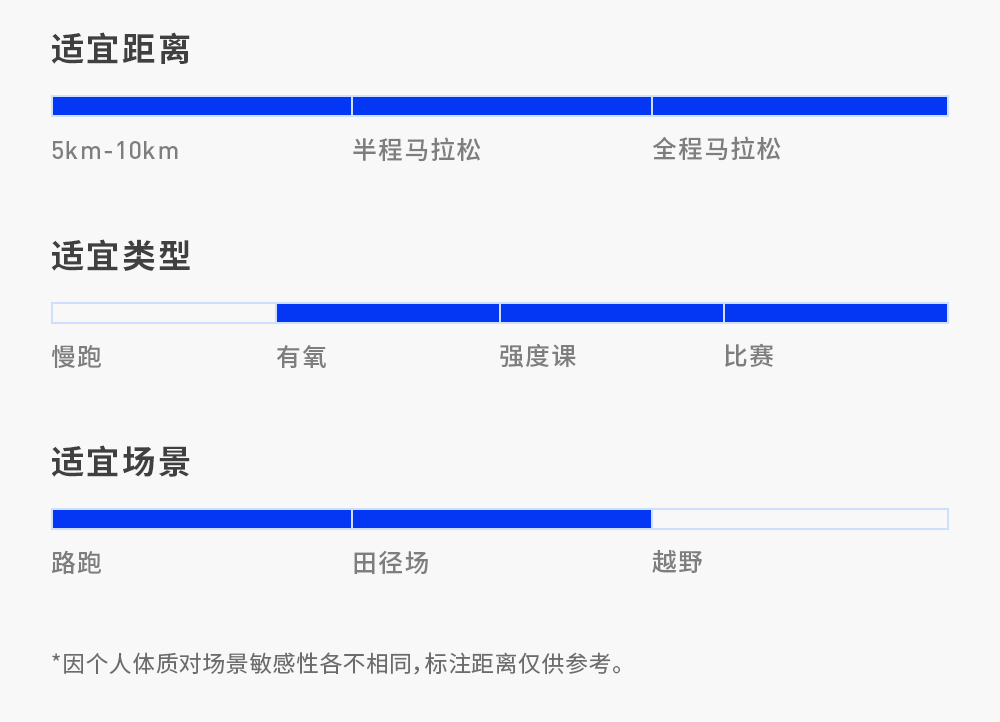Click the 5km-10km distance bar segment
The image size is (1000, 722).
pyautogui.click(x=201, y=106)
